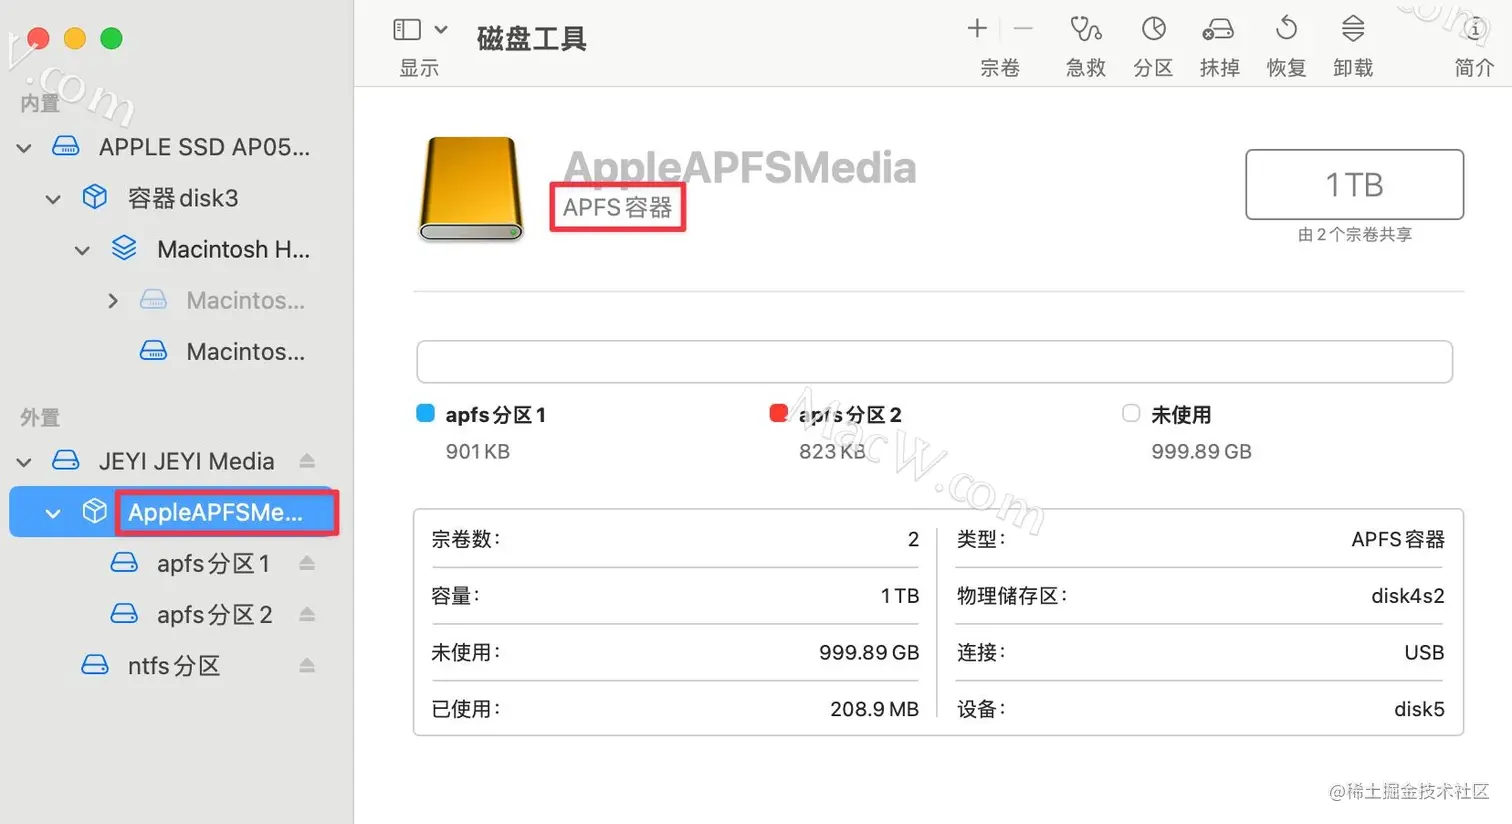Click the sidebar layout icon above 显示
The image size is (1512, 824).
407,29
